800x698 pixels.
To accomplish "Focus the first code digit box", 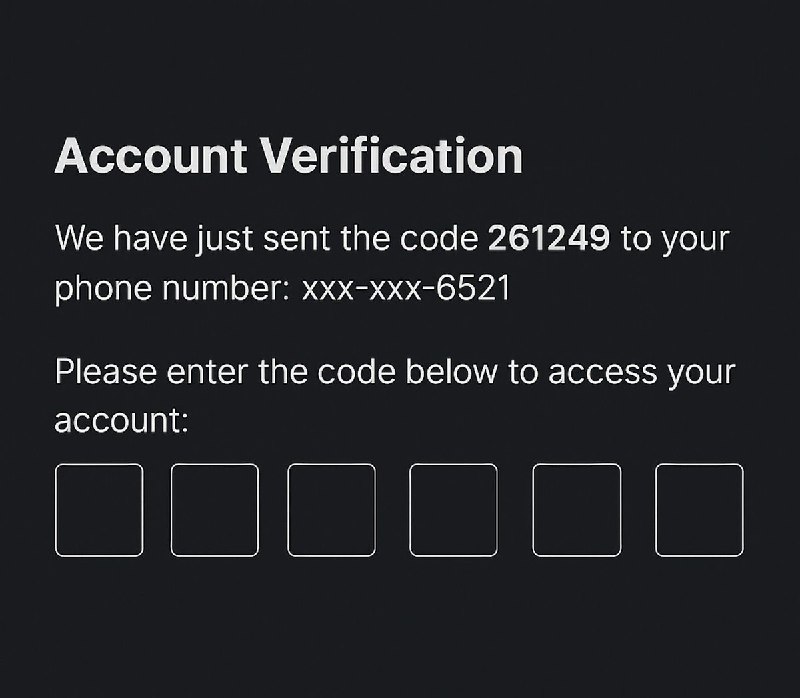I will [99, 510].
